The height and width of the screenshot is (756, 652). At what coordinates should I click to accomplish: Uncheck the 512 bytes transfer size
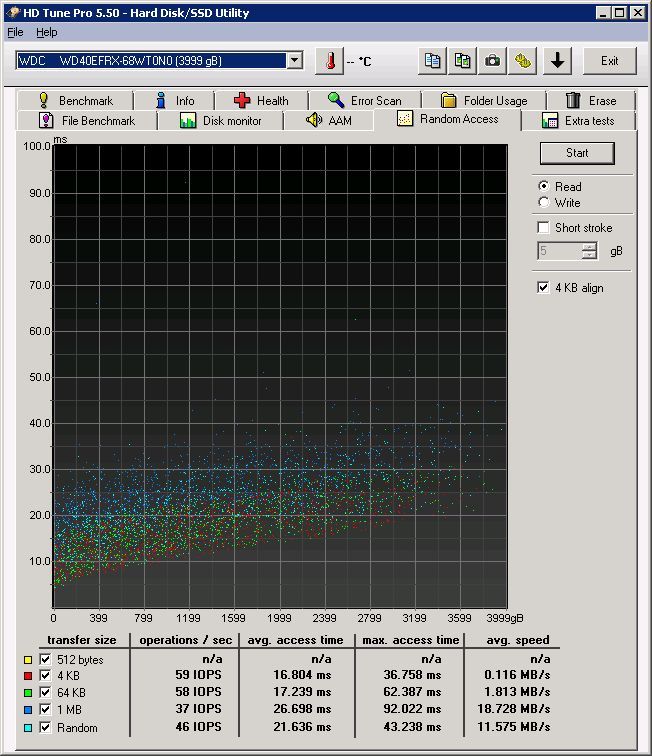coord(45,660)
